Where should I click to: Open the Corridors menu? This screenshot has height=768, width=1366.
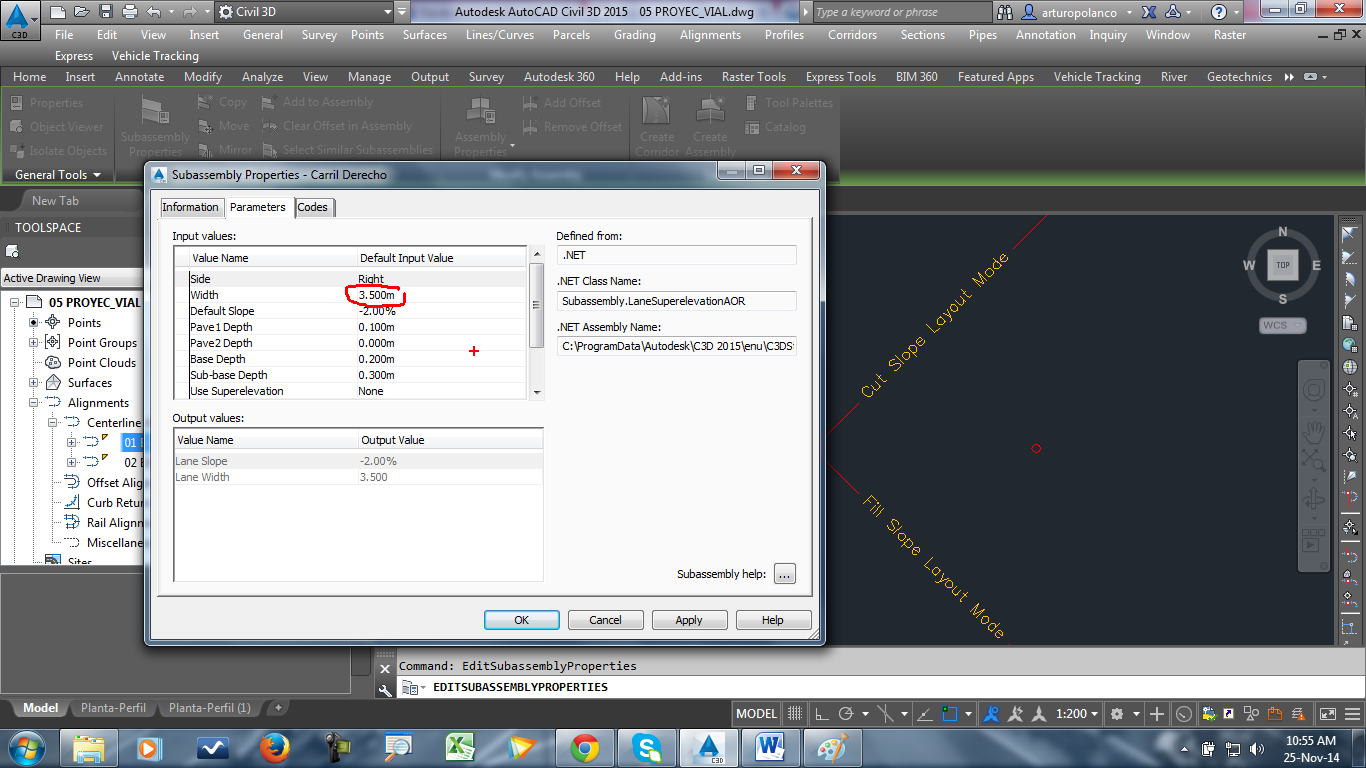(x=853, y=35)
